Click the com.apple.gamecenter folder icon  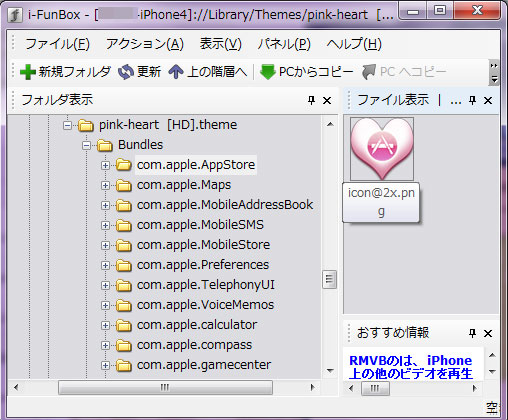click(124, 365)
